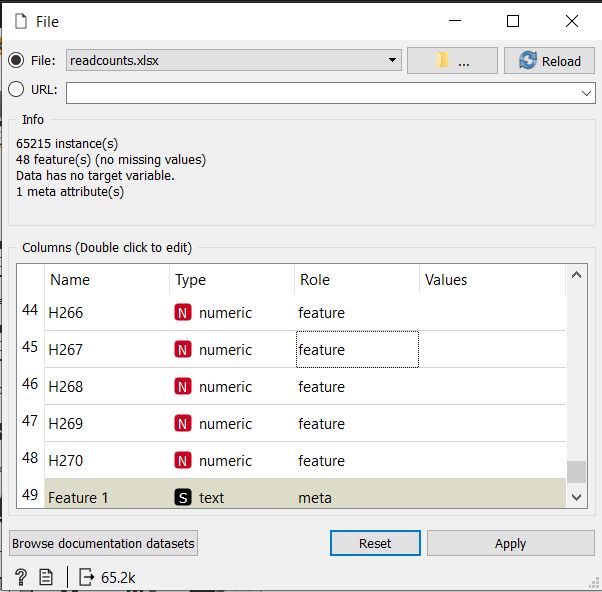Viewport: 602px width, 592px height.
Task: Open the readcounts.xlsx file dropdown
Action: 234,60
